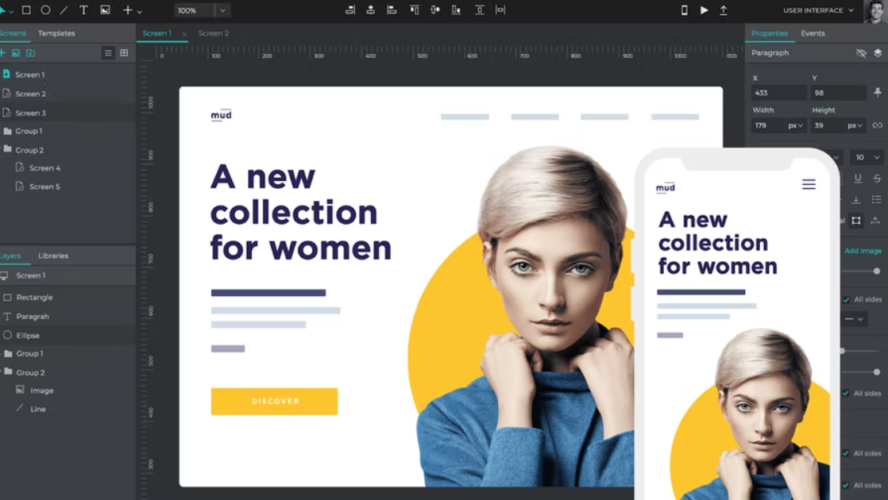
Task: Open the Width unit px dropdown
Action: point(795,126)
